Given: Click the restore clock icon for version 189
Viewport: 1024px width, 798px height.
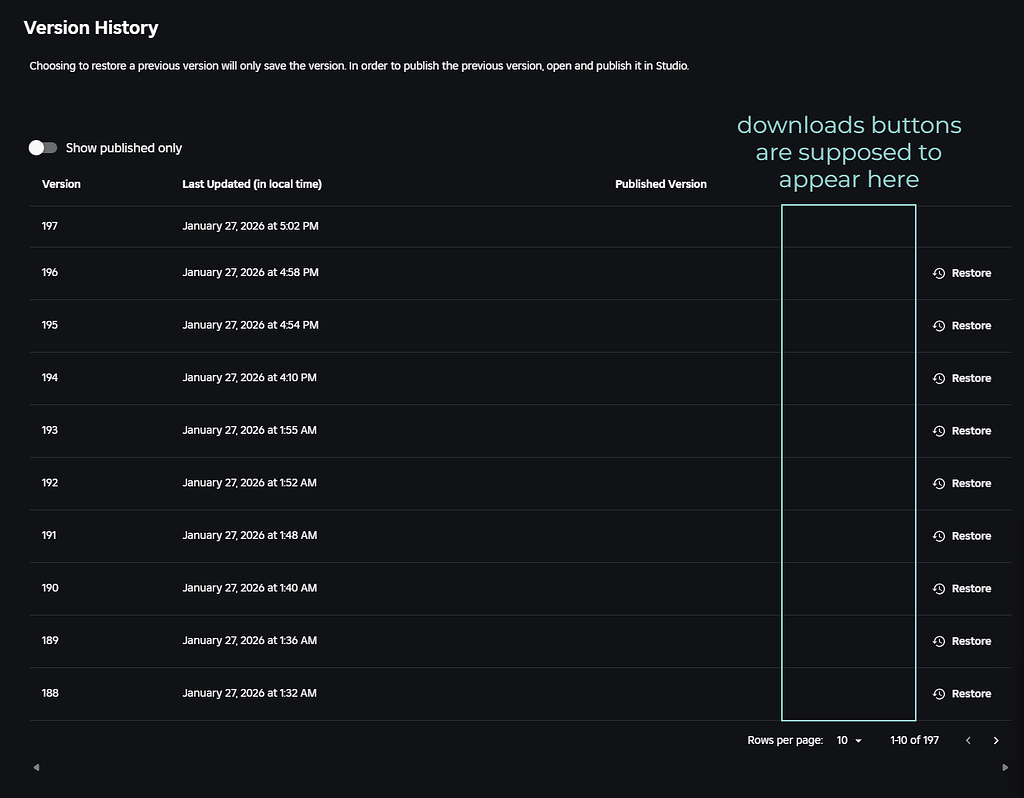Looking at the screenshot, I should click(x=939, y=641).
